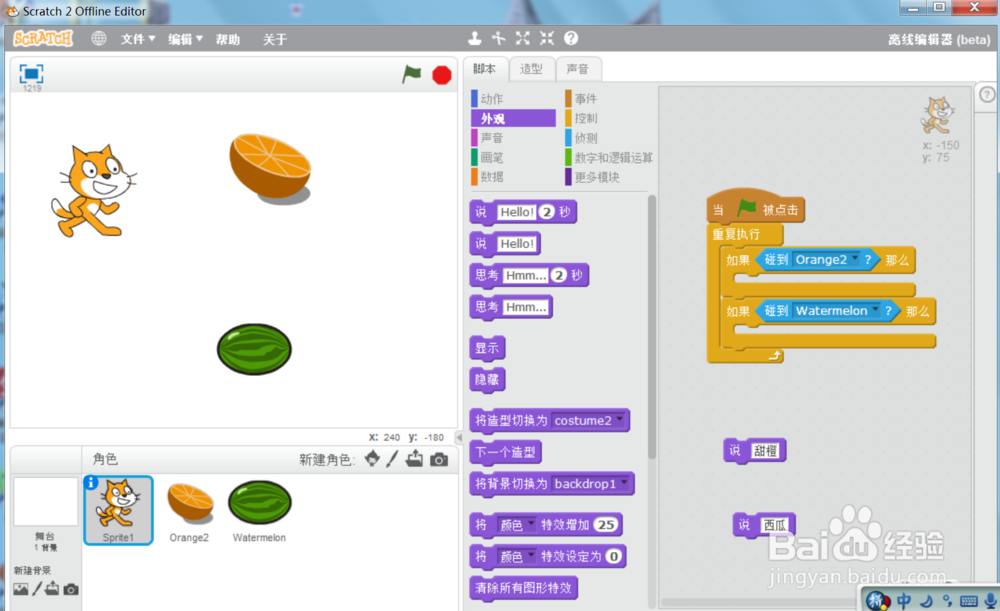Open the language globe menu
The width and height of the screenshot is (1000, 611).
coord(99,38)
